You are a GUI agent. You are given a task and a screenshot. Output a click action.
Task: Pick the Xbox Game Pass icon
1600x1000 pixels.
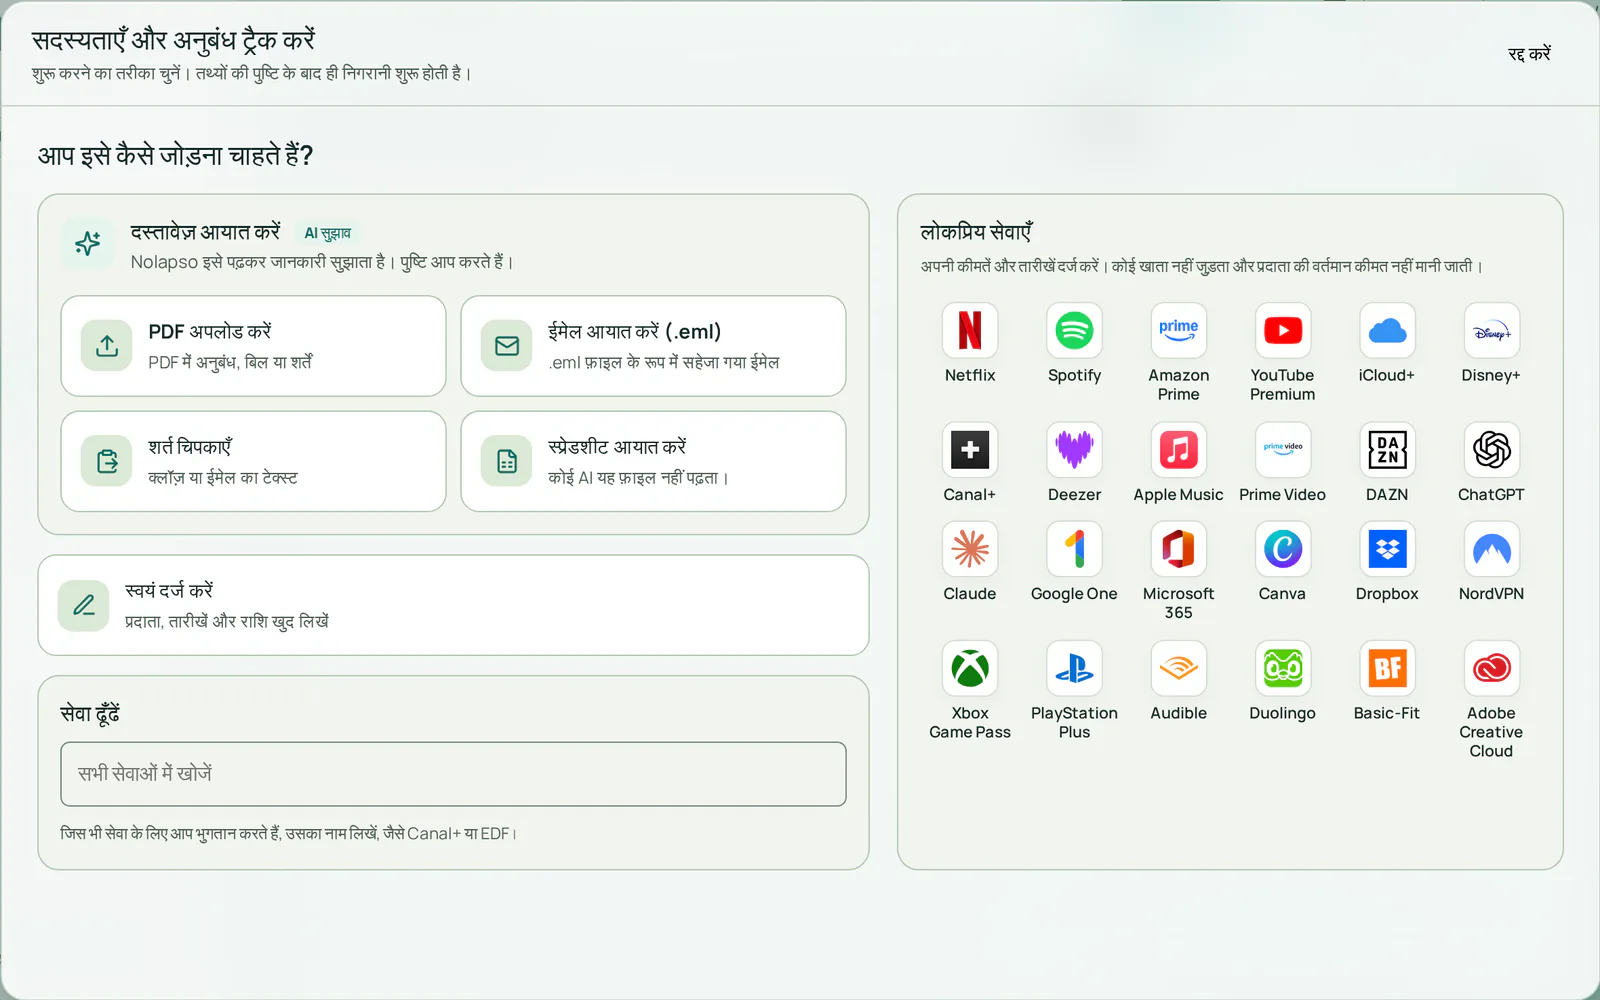click(x=970, y=668)
